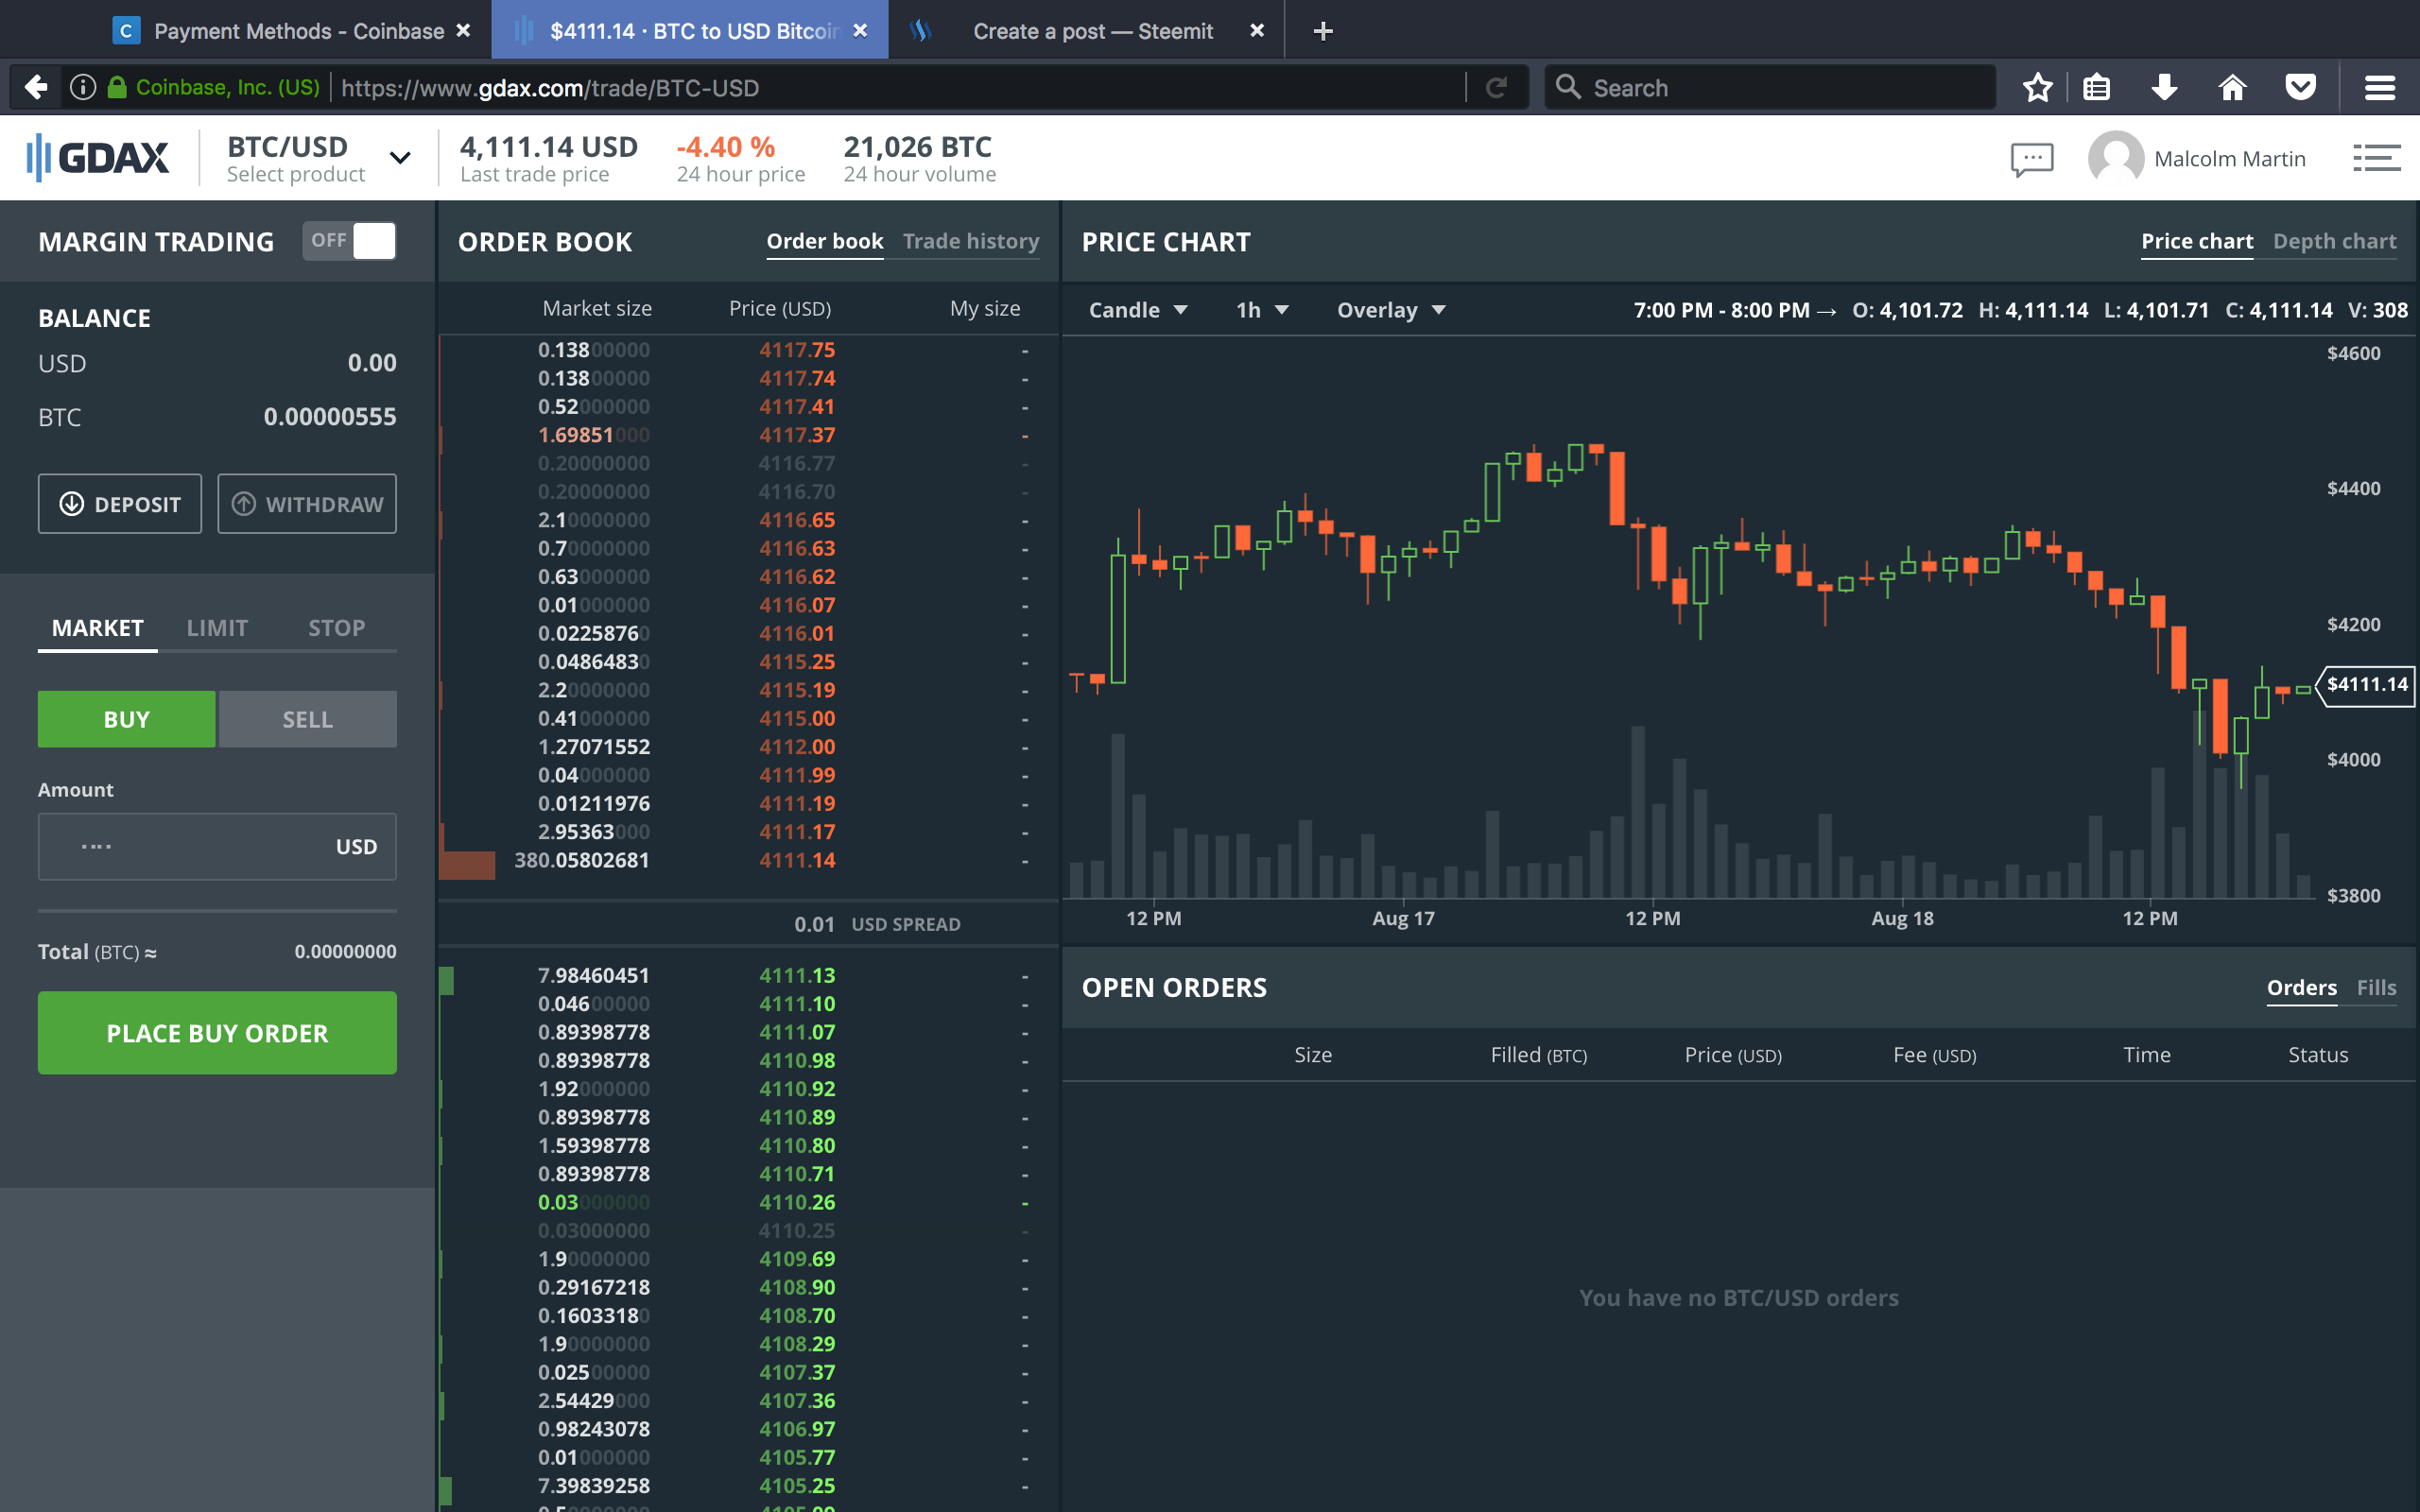Click the 0.01 USD SPREAD label
The height and width of the screenshot is (1512, 2420).
(877, 924)
